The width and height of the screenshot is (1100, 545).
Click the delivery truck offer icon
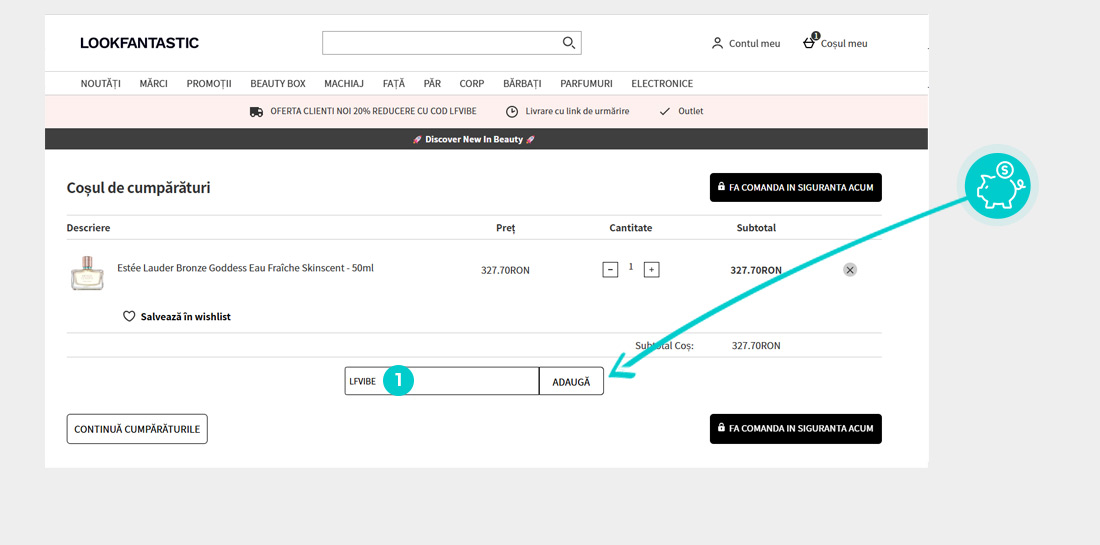click(256, 111)
